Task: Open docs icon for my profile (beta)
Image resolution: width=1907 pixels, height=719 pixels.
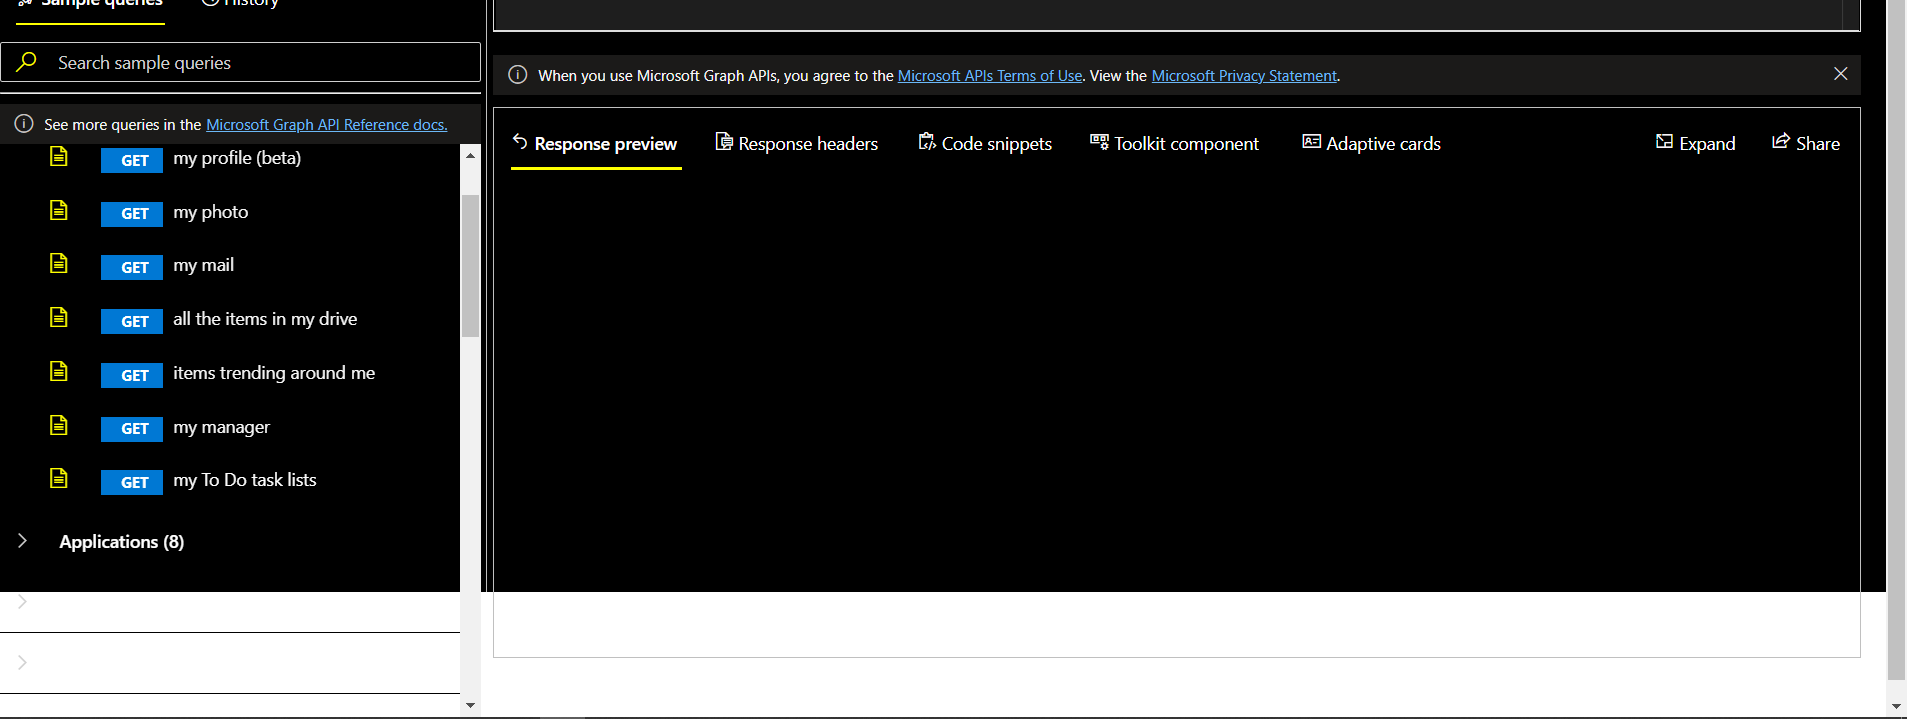Action: tap(59, 157)
